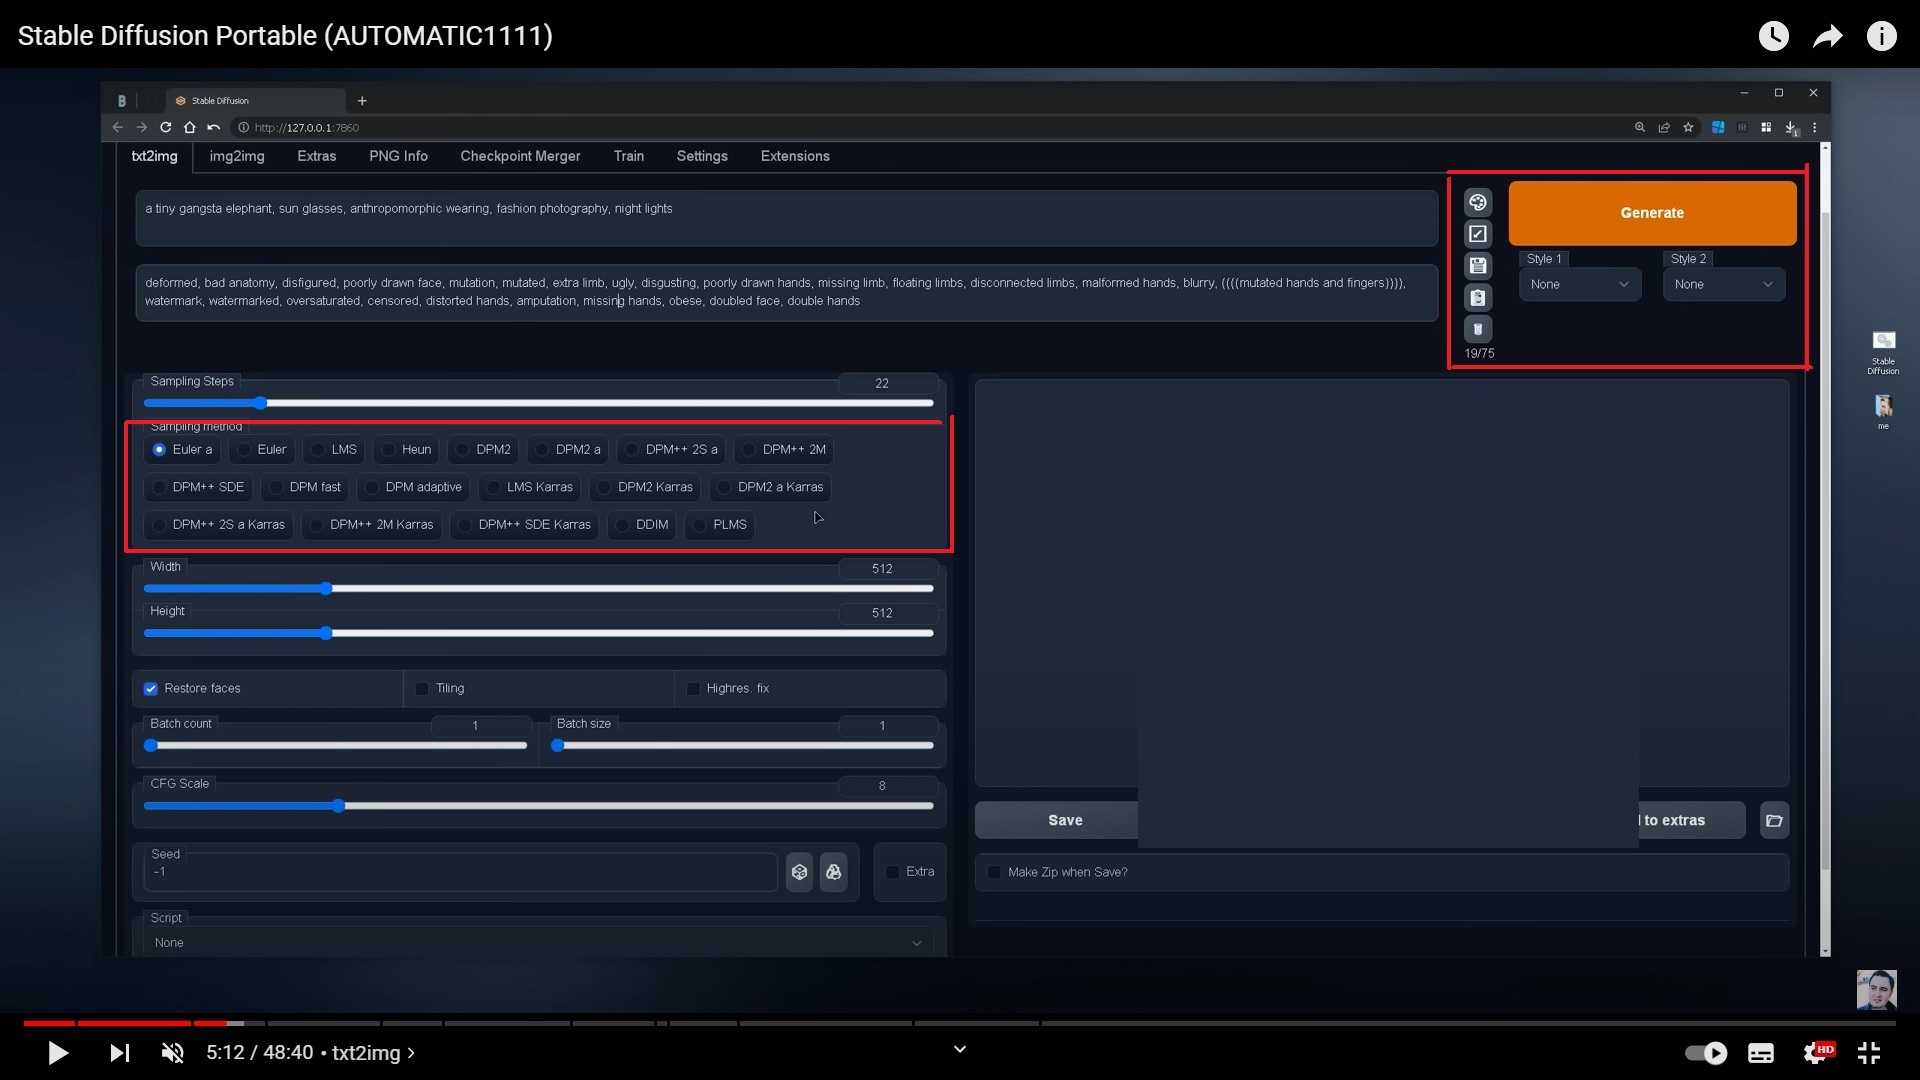Expand the txt2img chapter chevron
The height and width of the screenshot is (1080, 1920).
tap(411, 1053)
